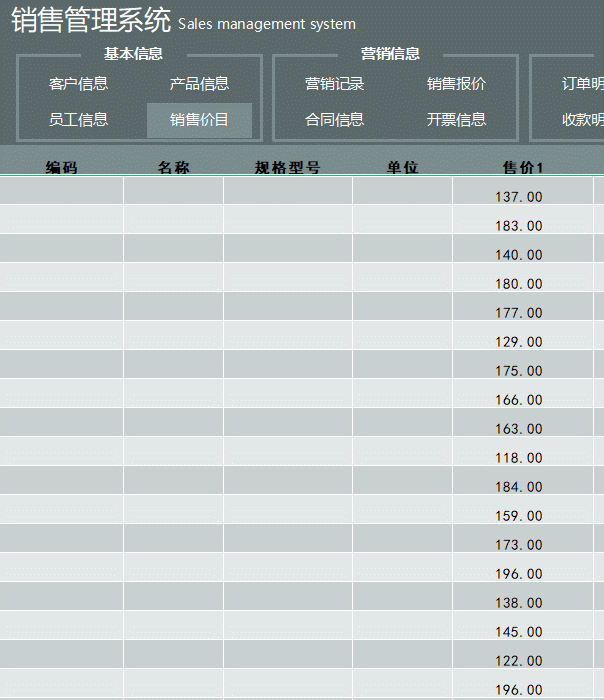This screenshot has width=604, height=700.
Task: Open the 产品信息 page
Action: point(199,83)
